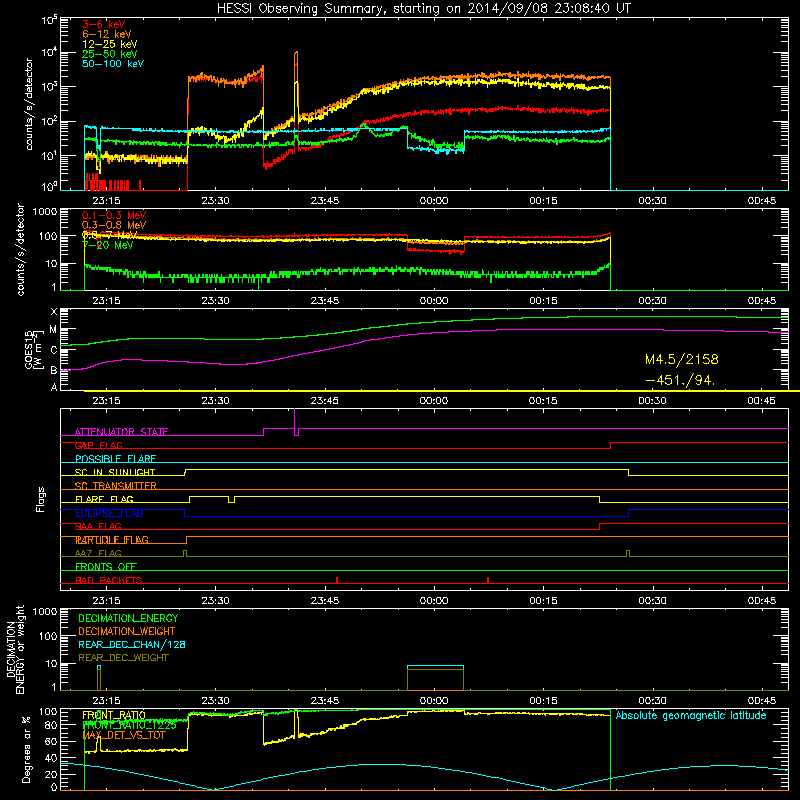Select the C class label on GOES axis
This screenshot has height=800, width=800.
pyautogui.click(x=54, y=350)
